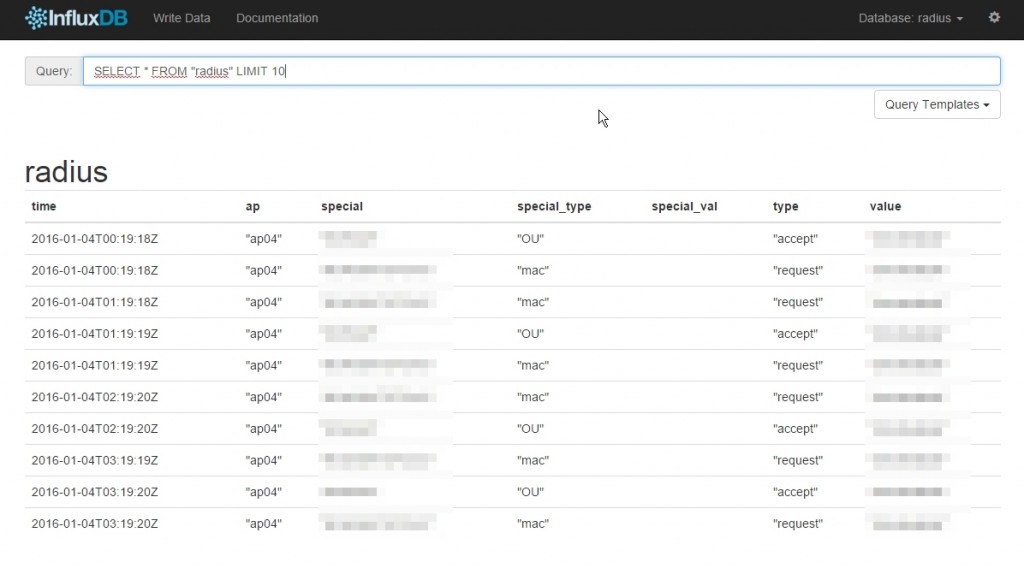Screen dimensions: 1024x568
Task: Click "mac" in the last 03:19:20Z row
Action: 533,524
